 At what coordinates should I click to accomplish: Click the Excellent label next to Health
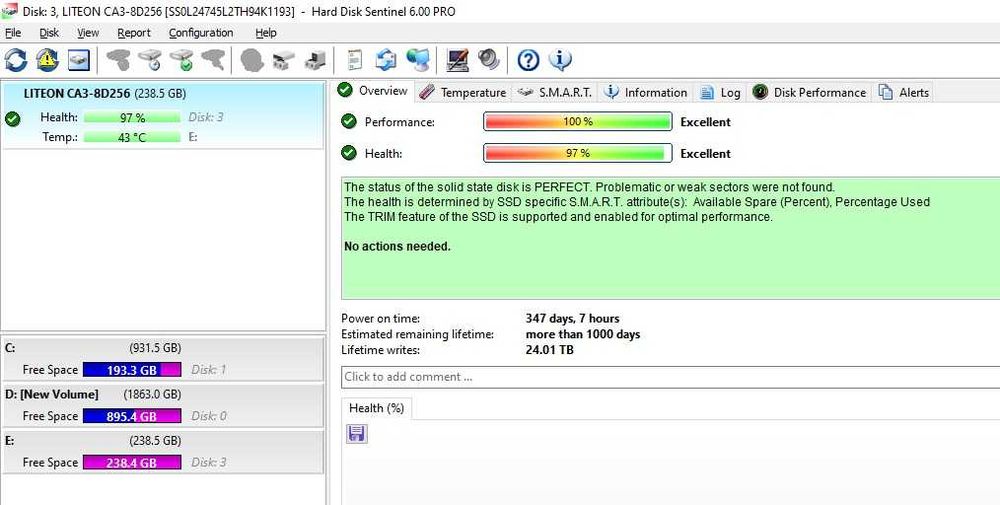point(705,154)
